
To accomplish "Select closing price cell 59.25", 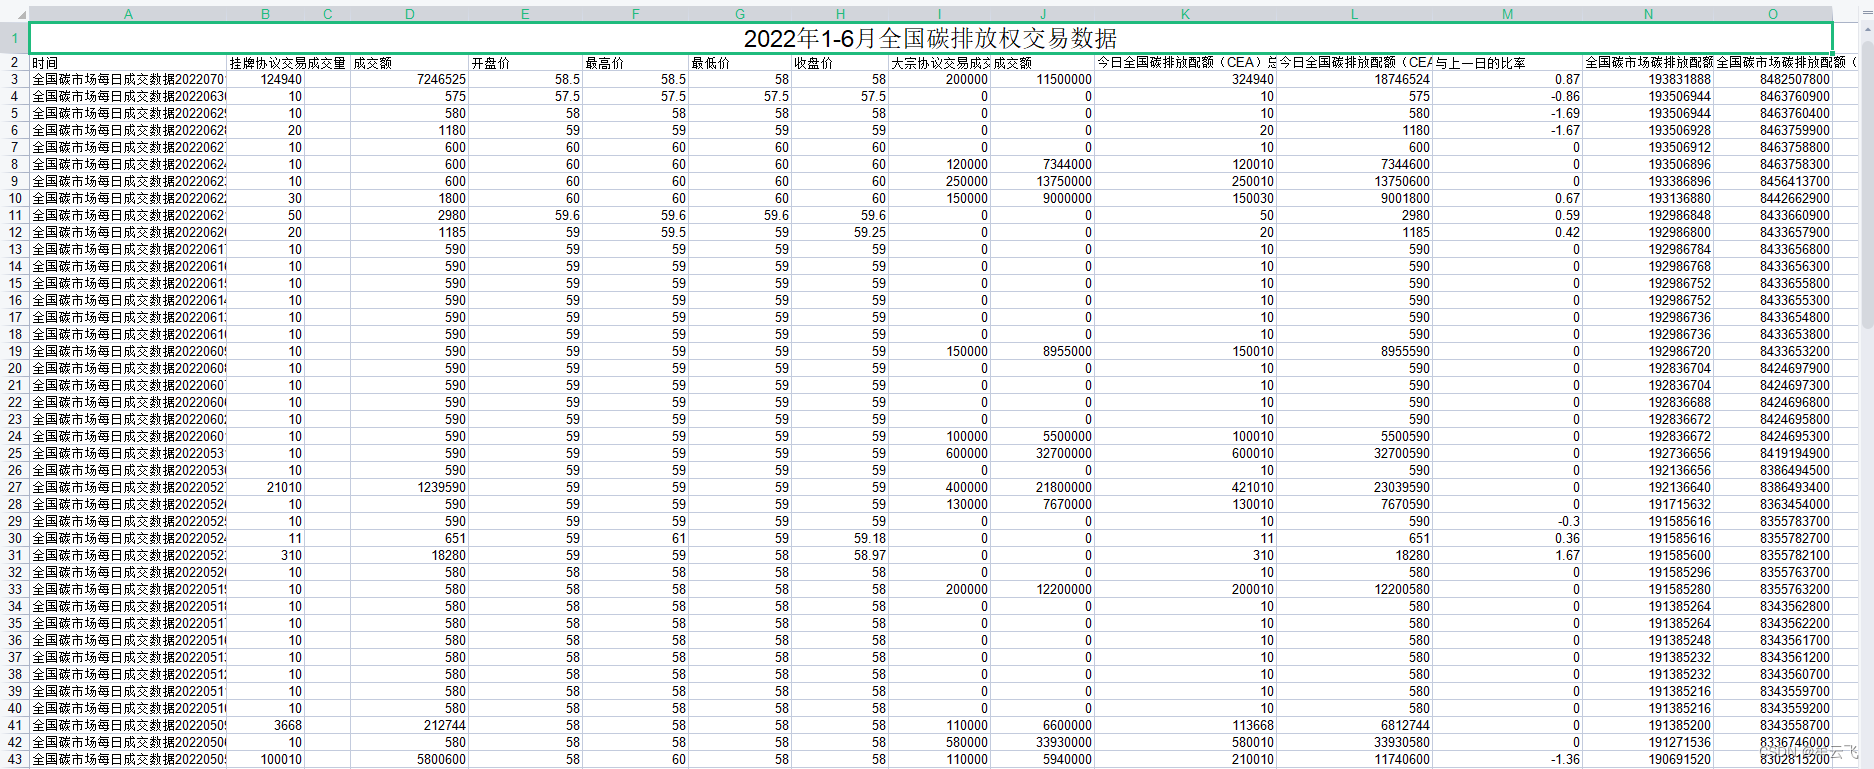I will (x=840, y=232).
